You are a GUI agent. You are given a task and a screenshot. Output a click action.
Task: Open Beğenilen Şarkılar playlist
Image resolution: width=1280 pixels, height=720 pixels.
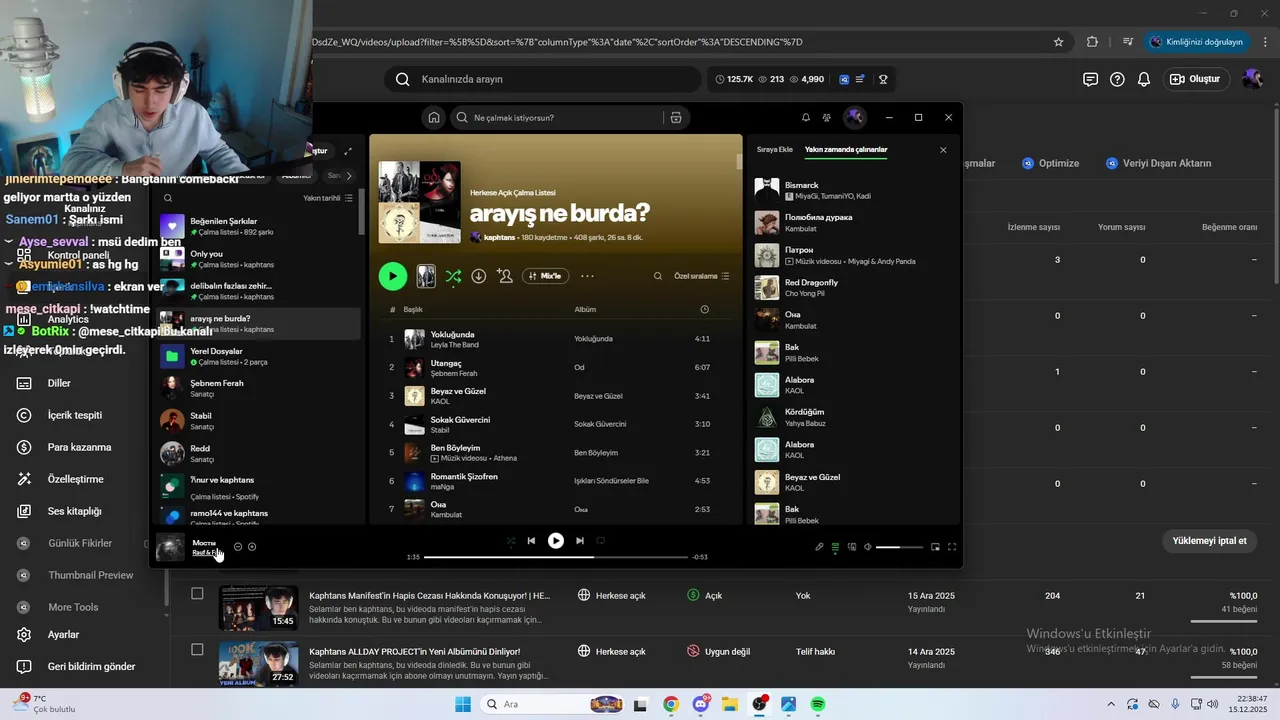258,226
